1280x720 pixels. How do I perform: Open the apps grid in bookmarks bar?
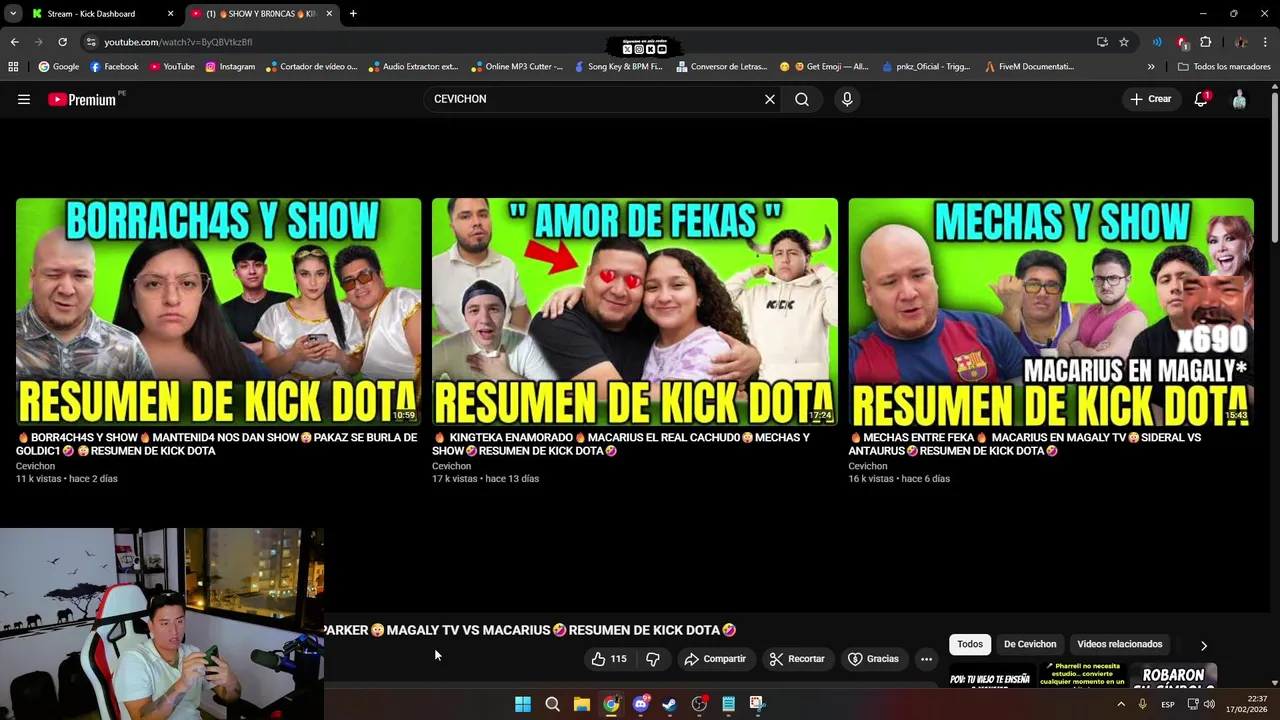pos(13,67)
